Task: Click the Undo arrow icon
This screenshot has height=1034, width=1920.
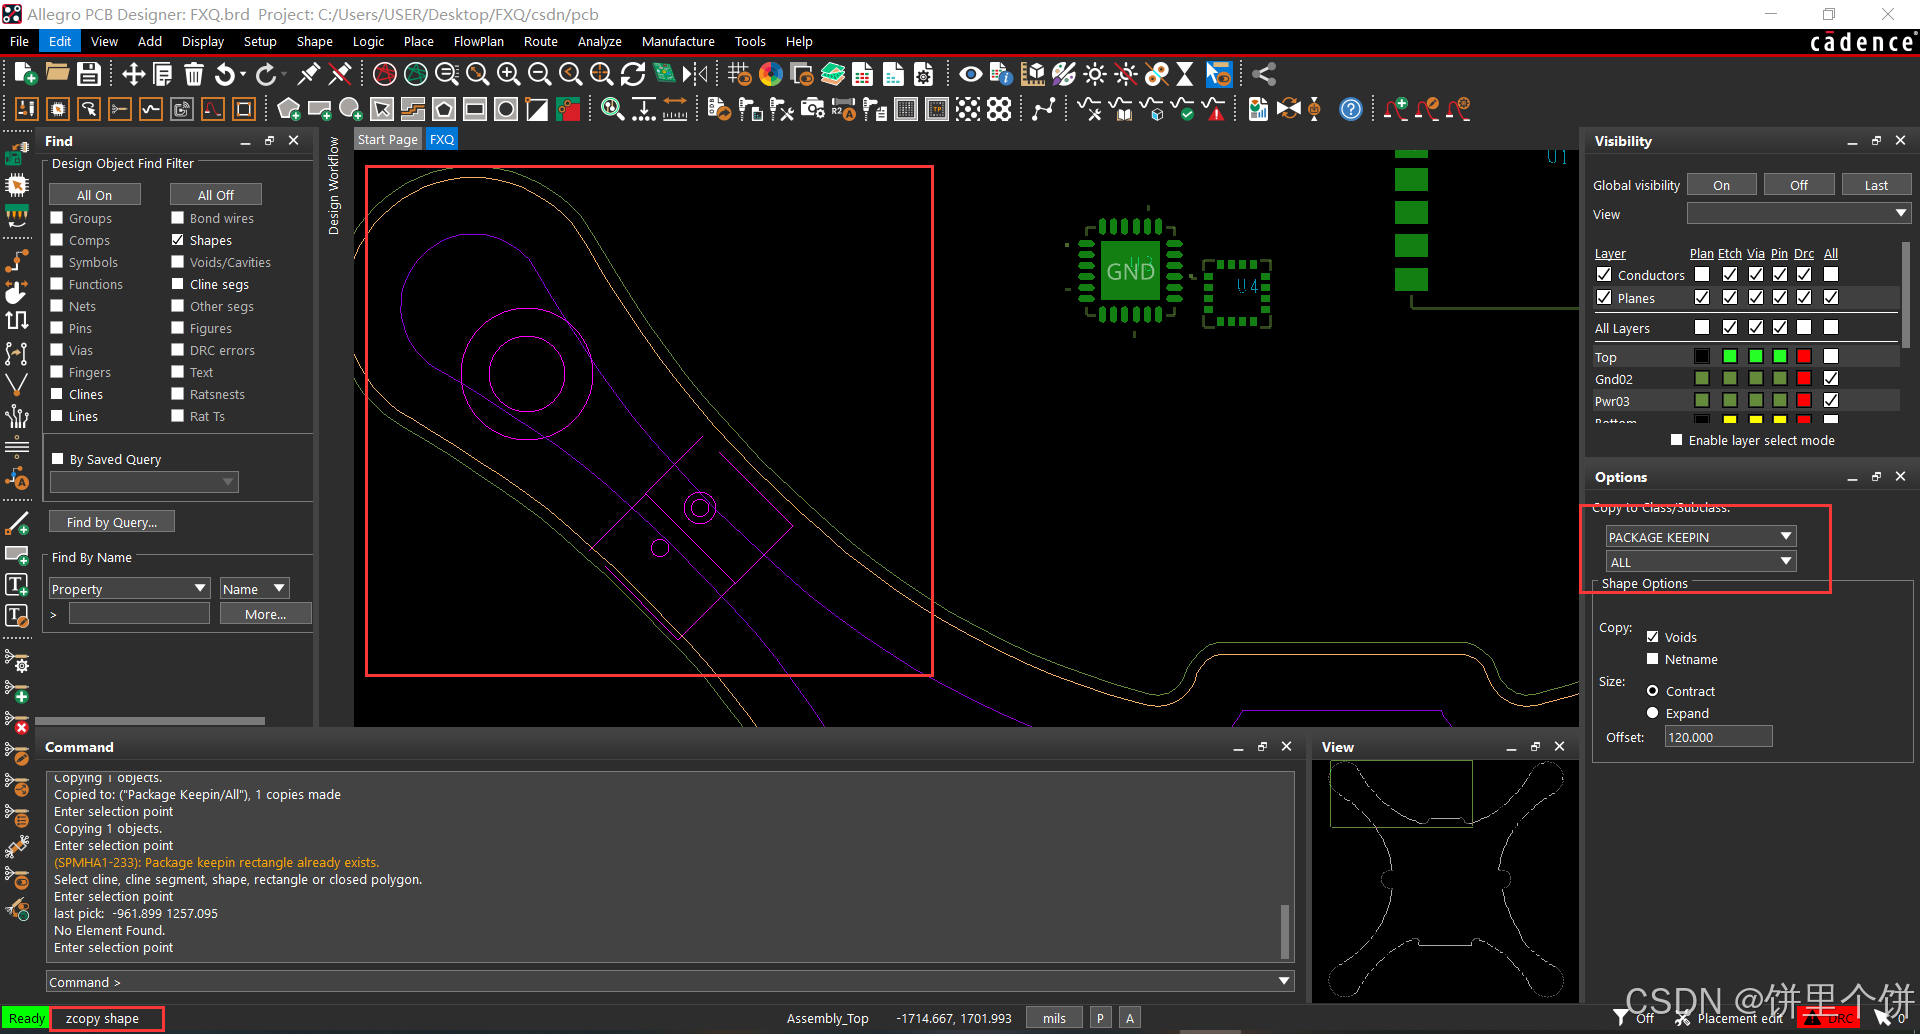Action: tap(226, 74)
